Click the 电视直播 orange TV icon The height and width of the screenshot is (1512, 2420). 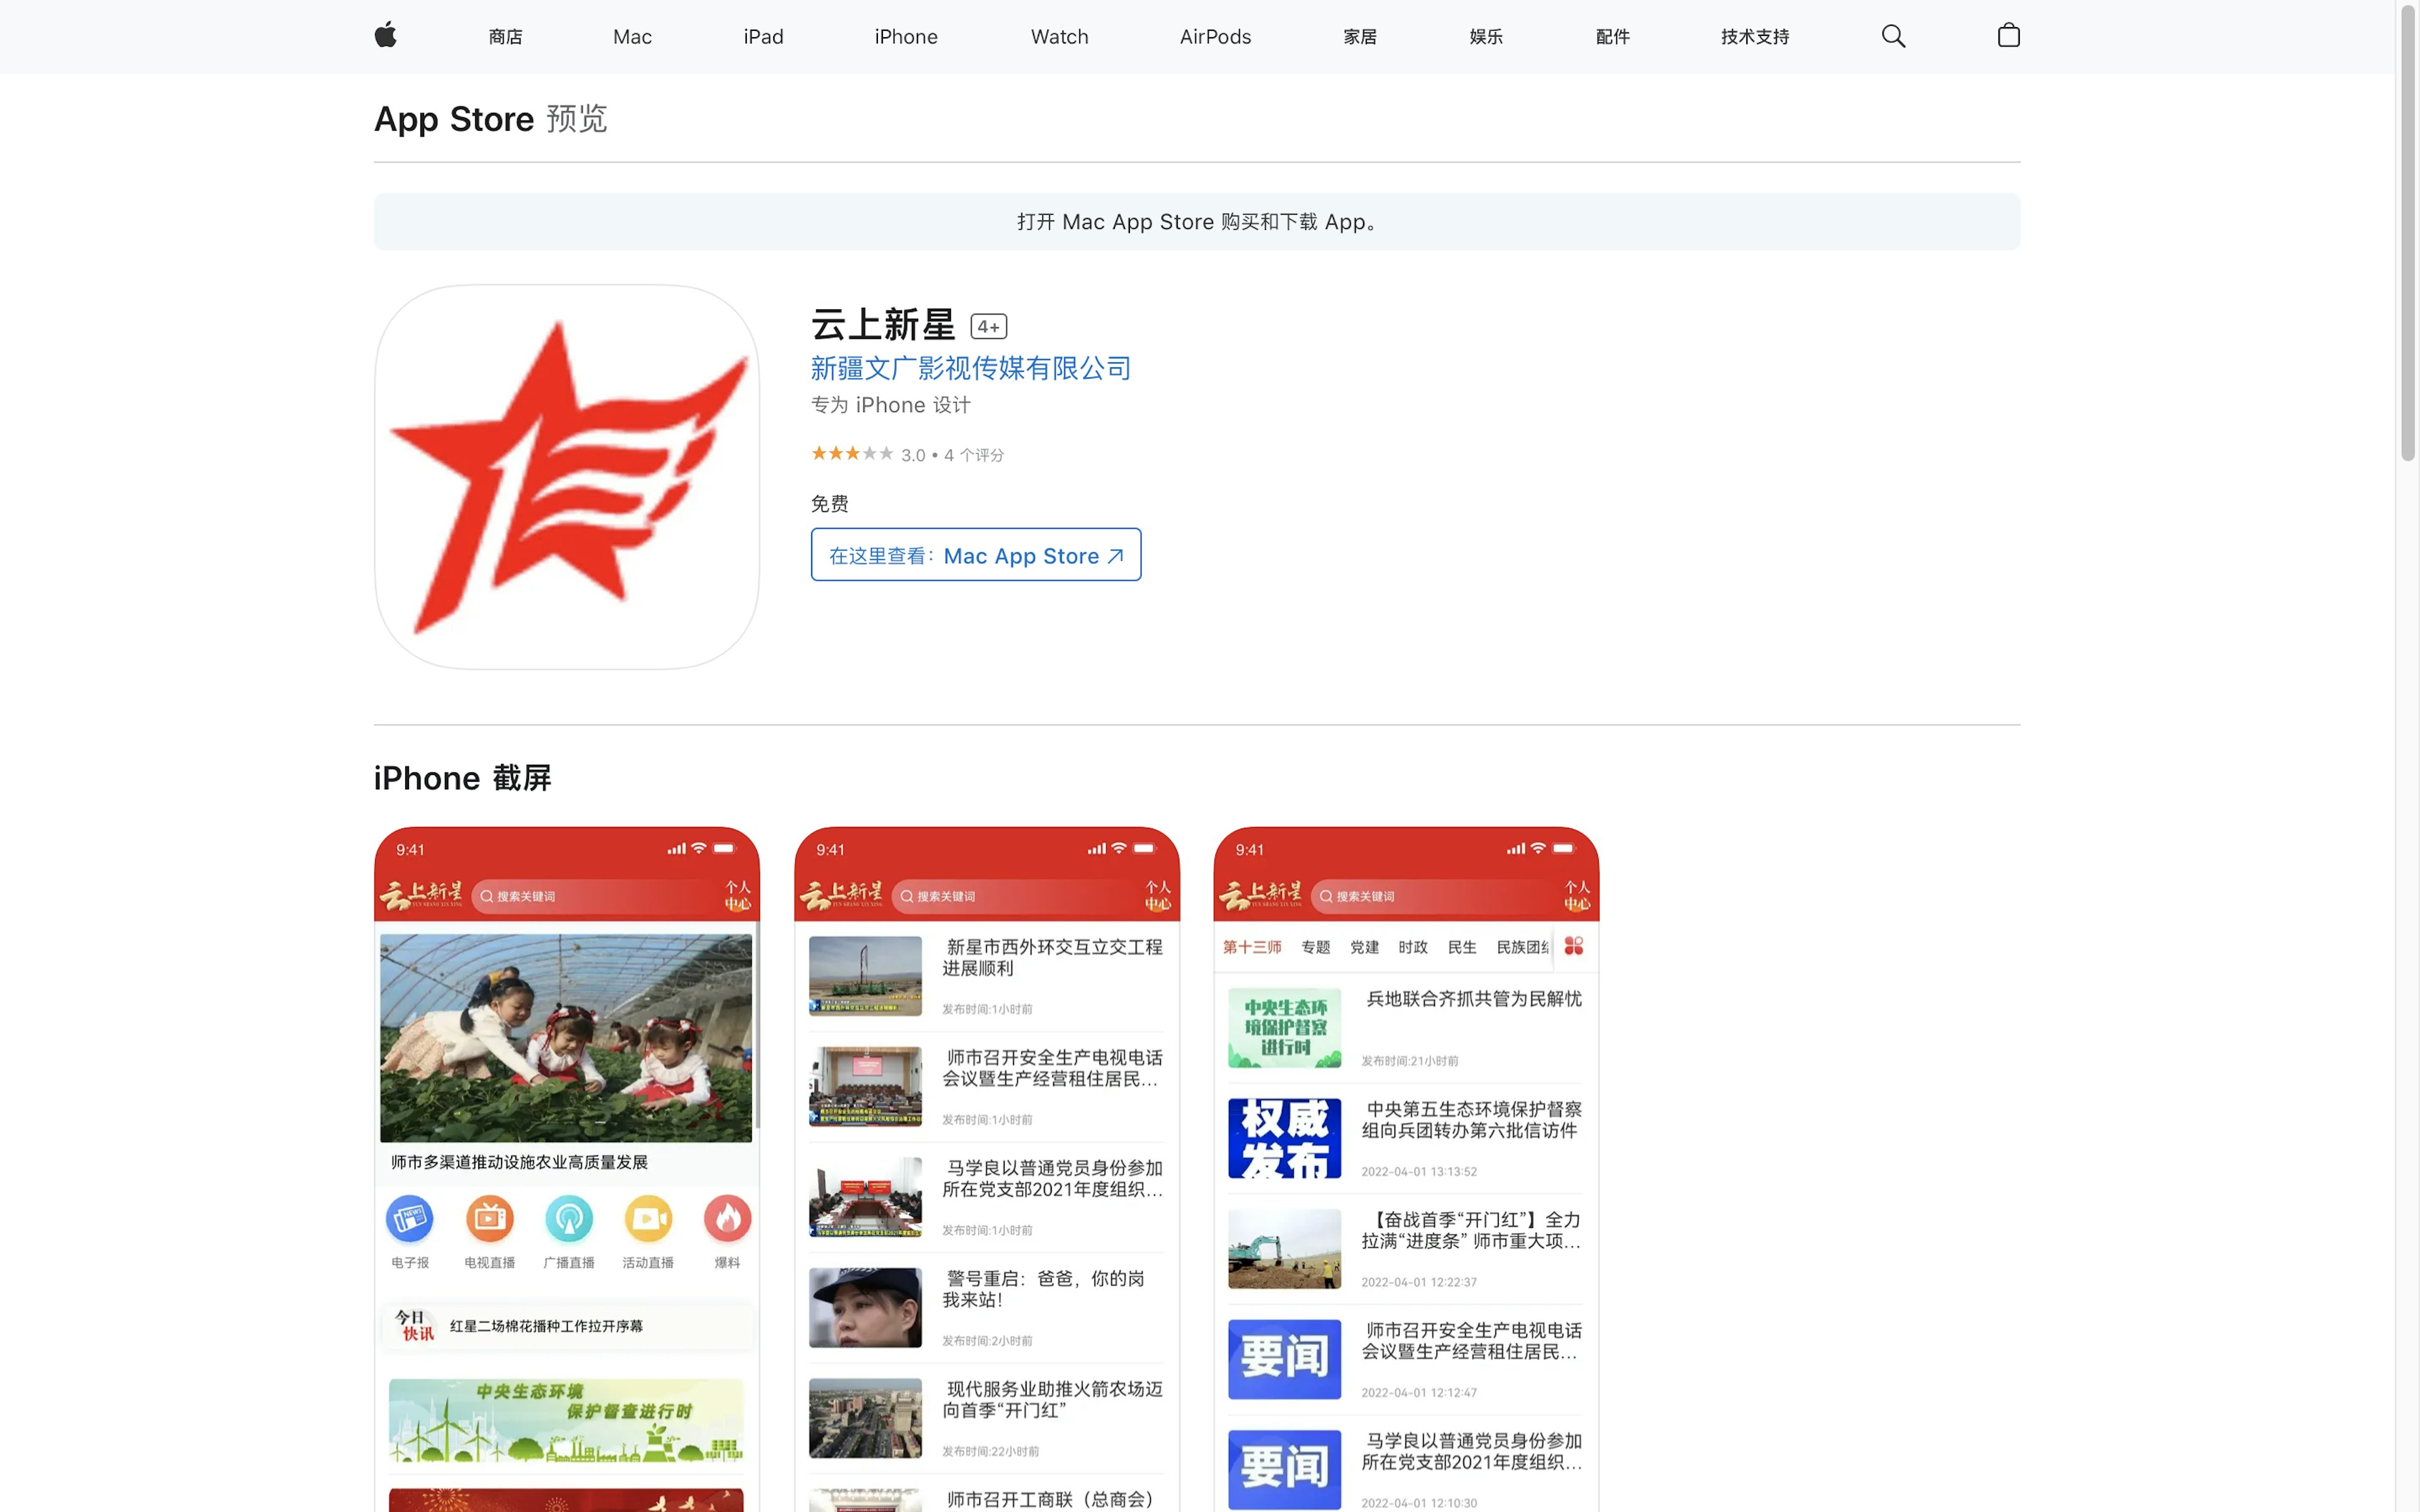click(489, 1218)
